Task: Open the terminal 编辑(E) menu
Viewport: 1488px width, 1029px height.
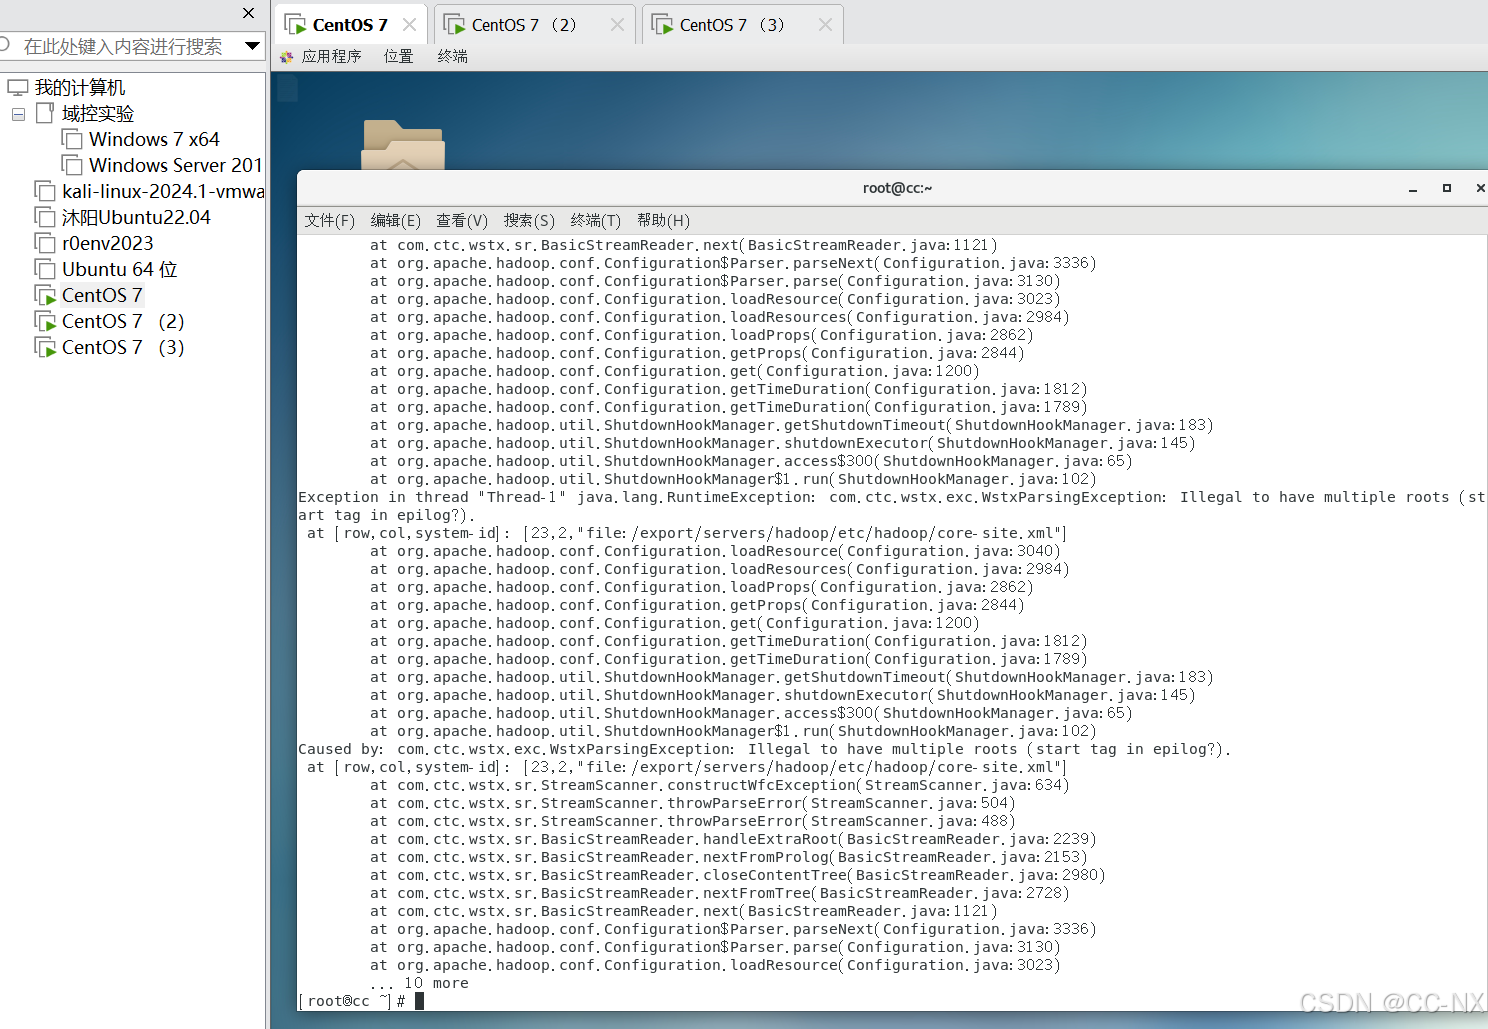Action: pos(396,221)
